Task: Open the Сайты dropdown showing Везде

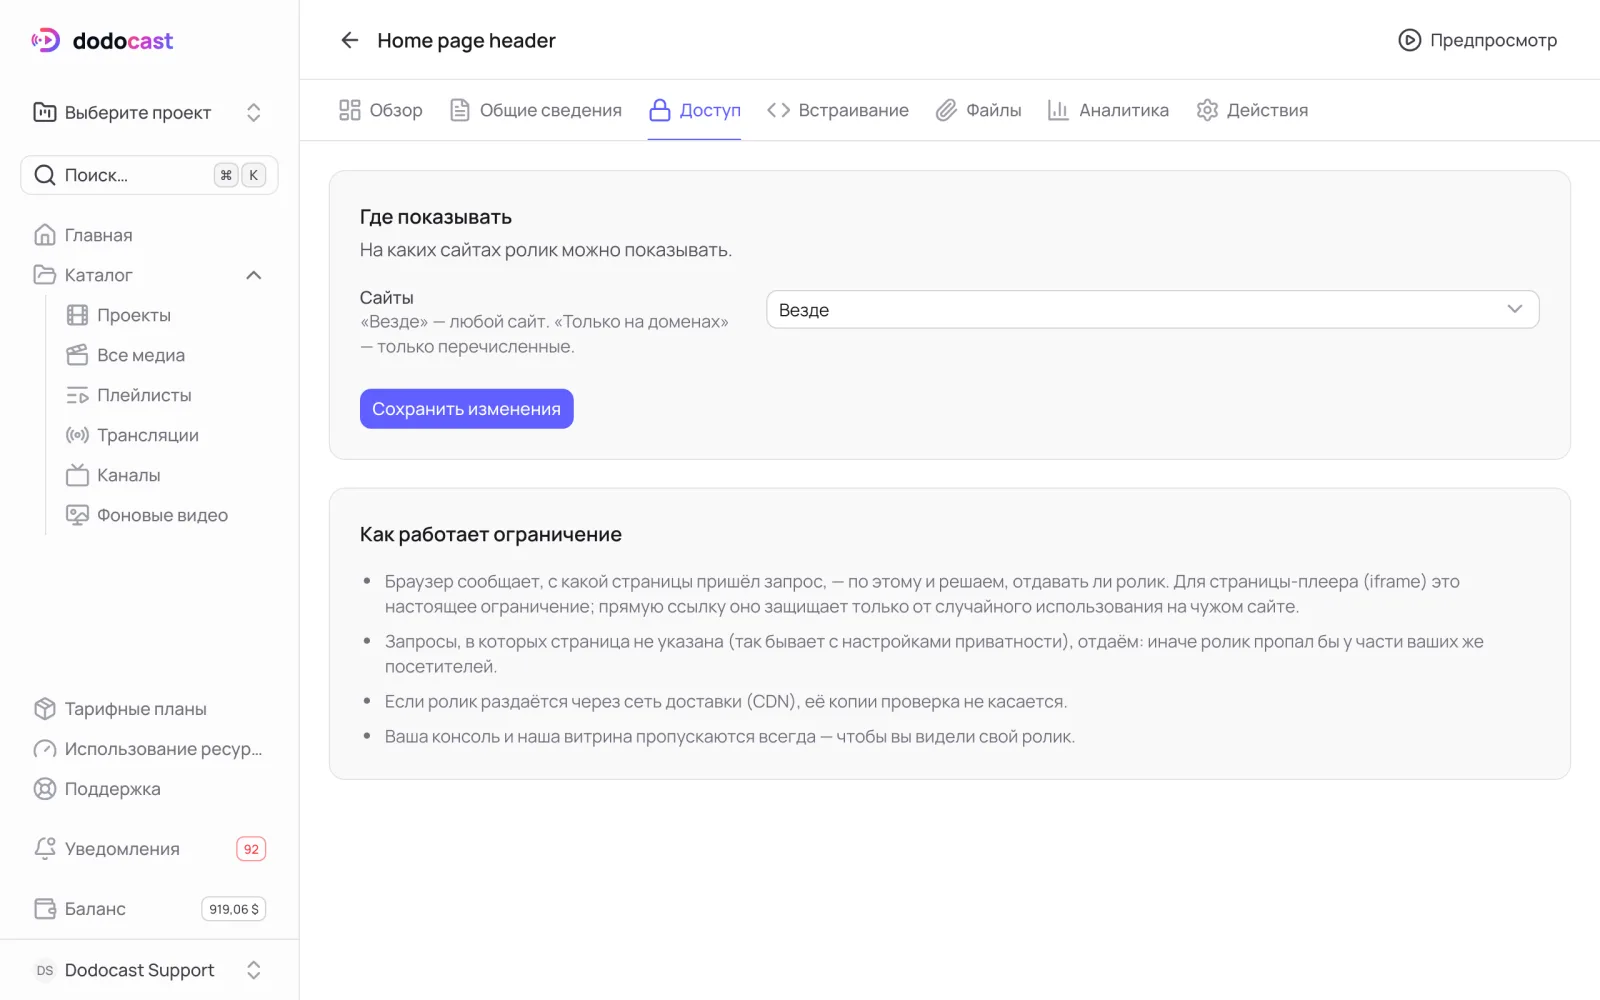Action: click(x=1152, y=310)
